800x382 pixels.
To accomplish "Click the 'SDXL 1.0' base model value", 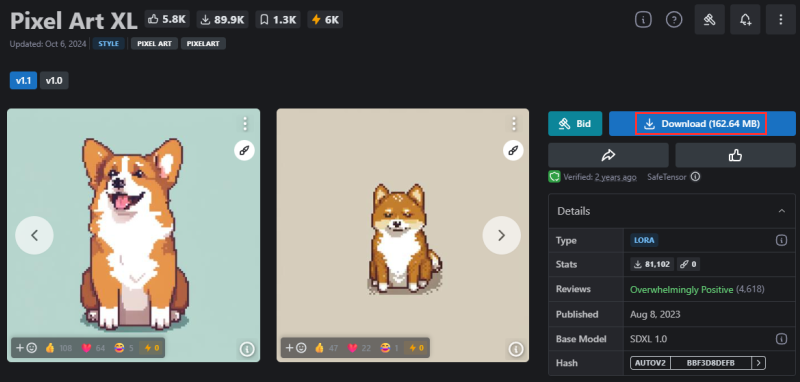I will click(648, 339).
